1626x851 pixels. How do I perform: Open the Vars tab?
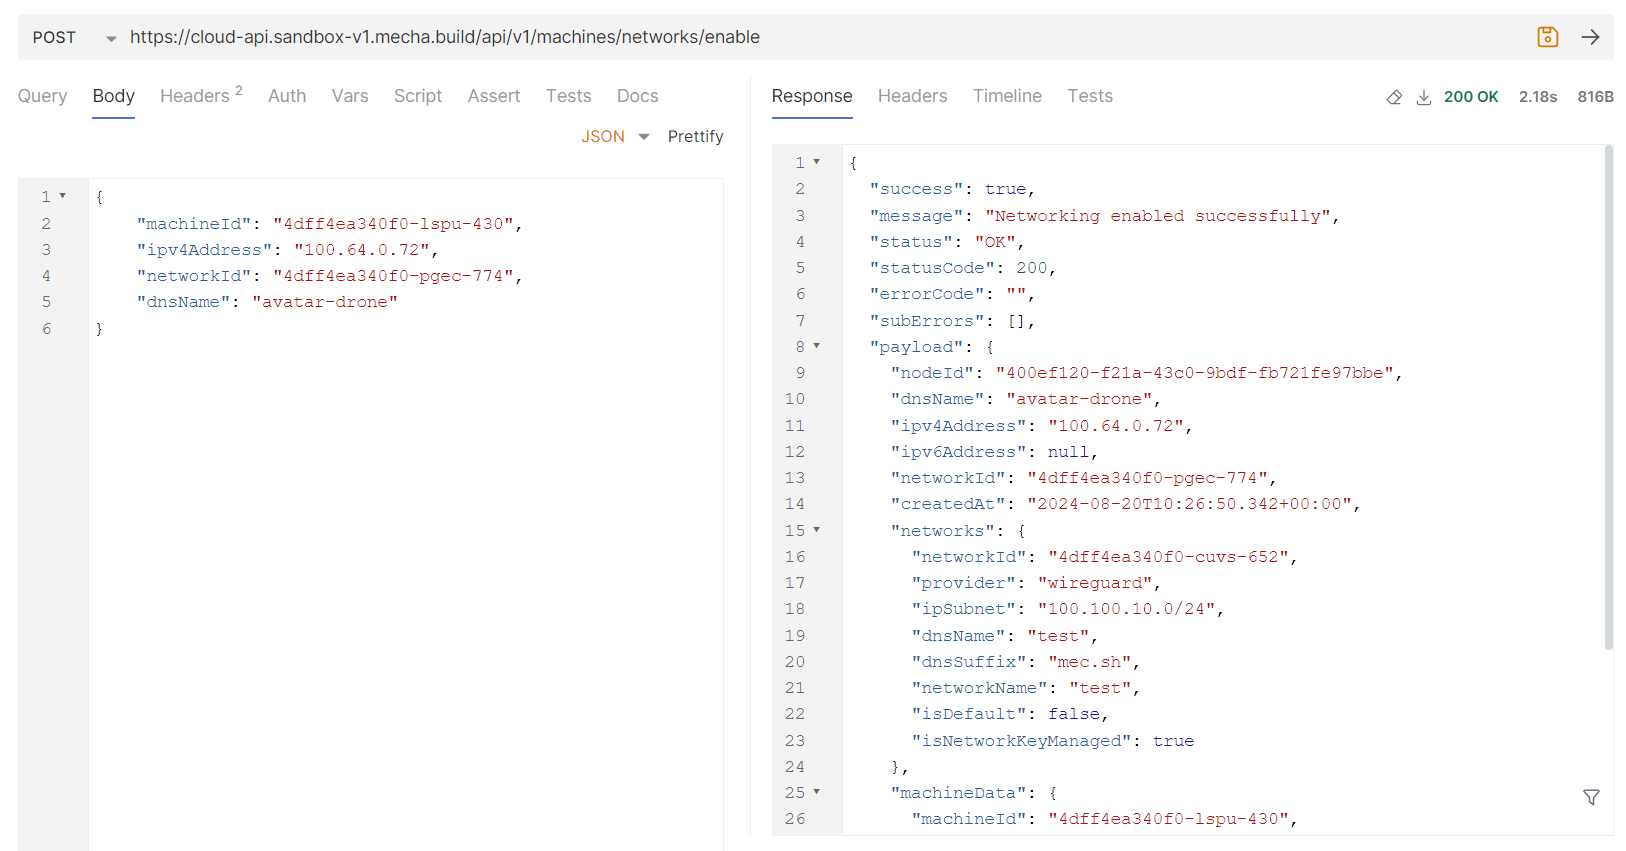(x=350, y=96)
